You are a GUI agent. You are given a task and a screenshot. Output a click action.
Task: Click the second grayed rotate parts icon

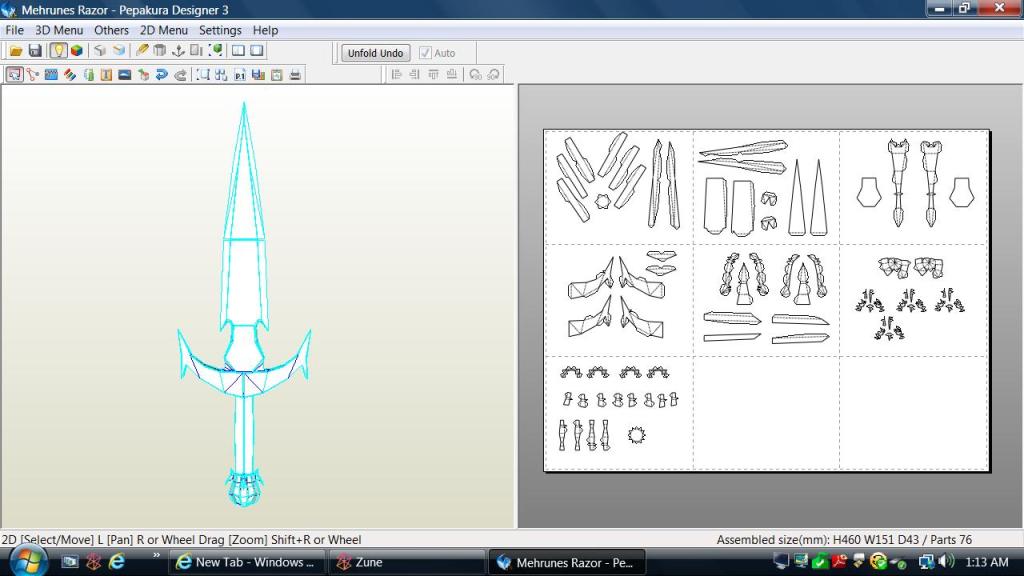[x=493, y=74]
